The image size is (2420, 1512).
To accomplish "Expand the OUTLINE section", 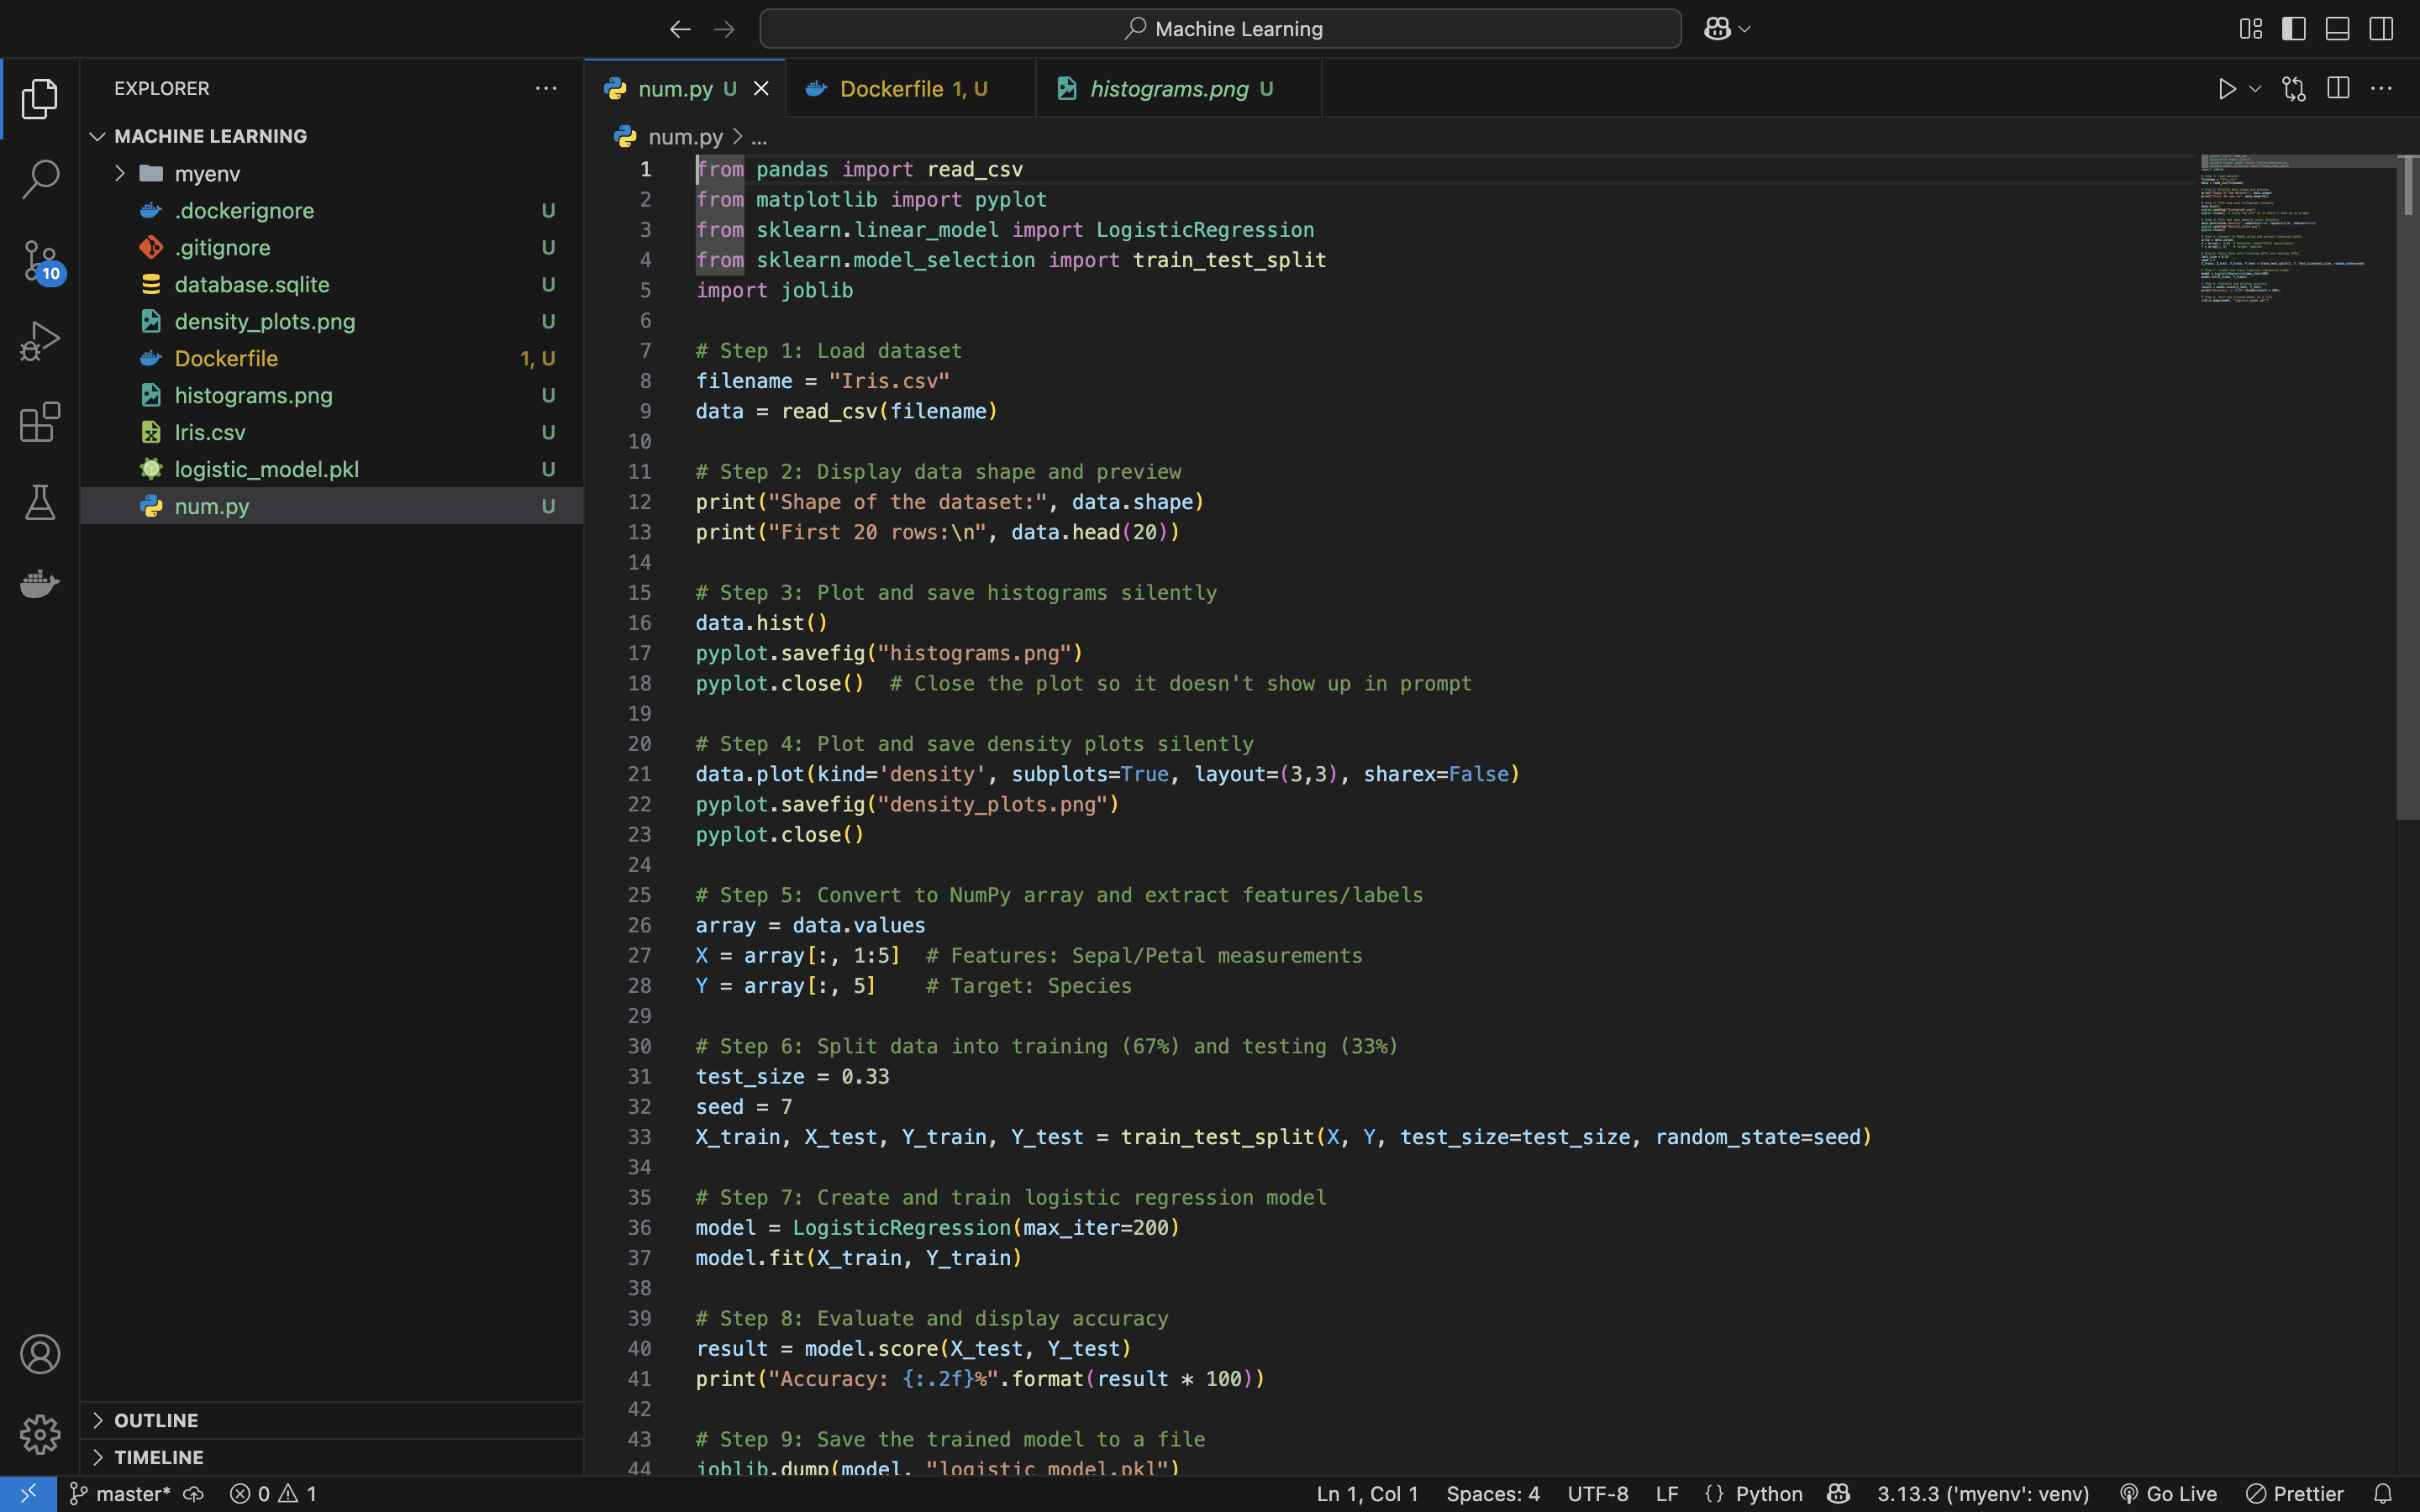I will [331, 1420].
